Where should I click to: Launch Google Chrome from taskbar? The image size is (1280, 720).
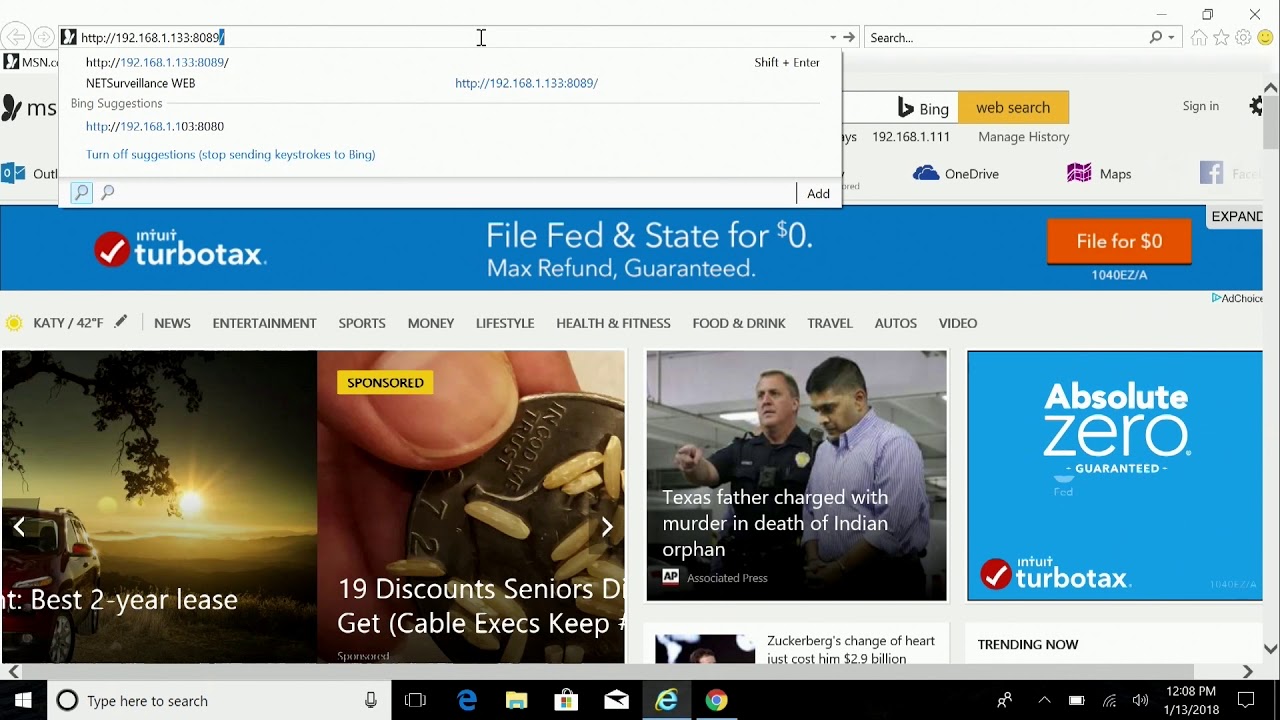point(716,701)
